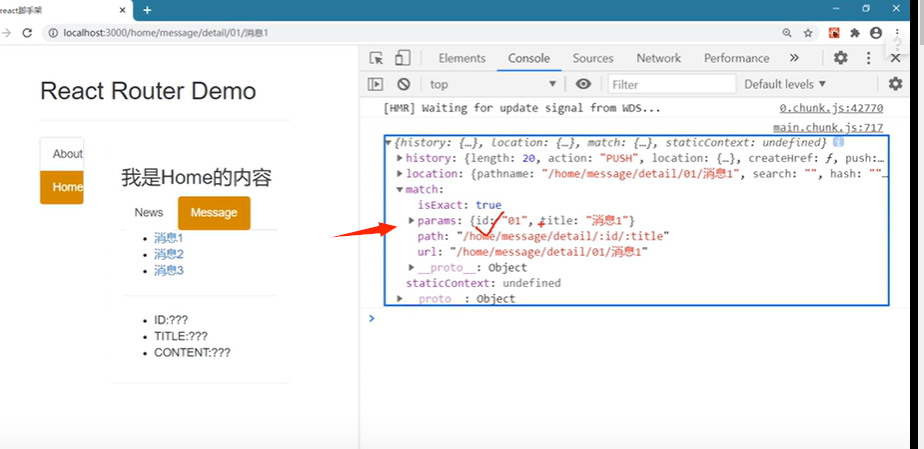The width and height of the screenshot is (924, 449).
Task: Collapse the logged props object
Action: (x=388, y=143)
